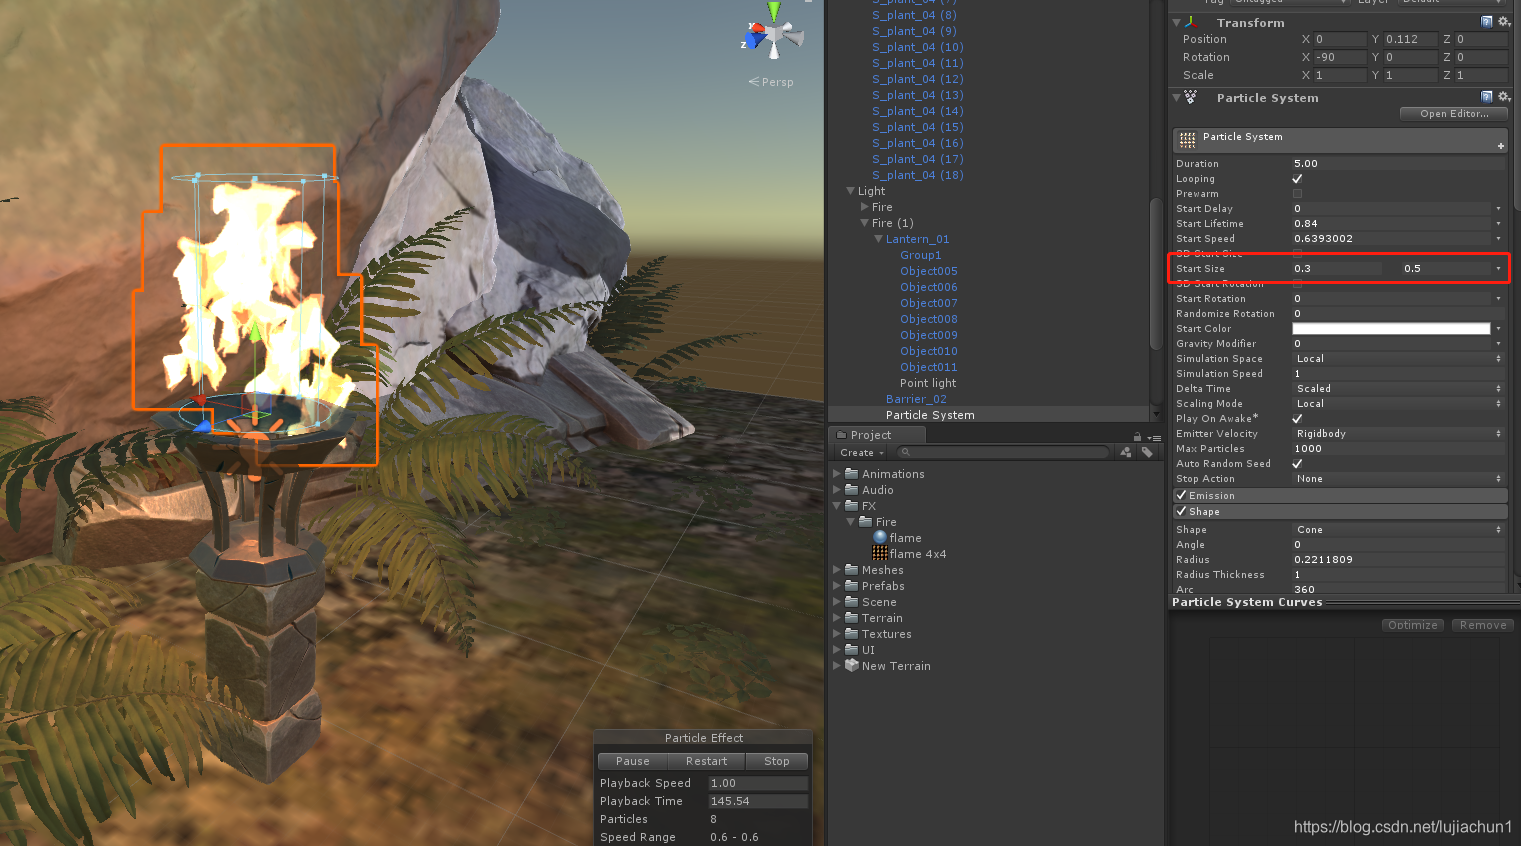1521x846 pixels.
Task: Open the Transform component gear menu
Action: (x=1503, y=22)
